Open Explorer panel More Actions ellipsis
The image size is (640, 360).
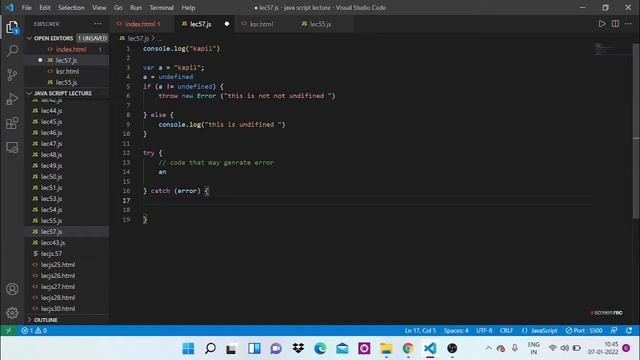click(98, 24)
